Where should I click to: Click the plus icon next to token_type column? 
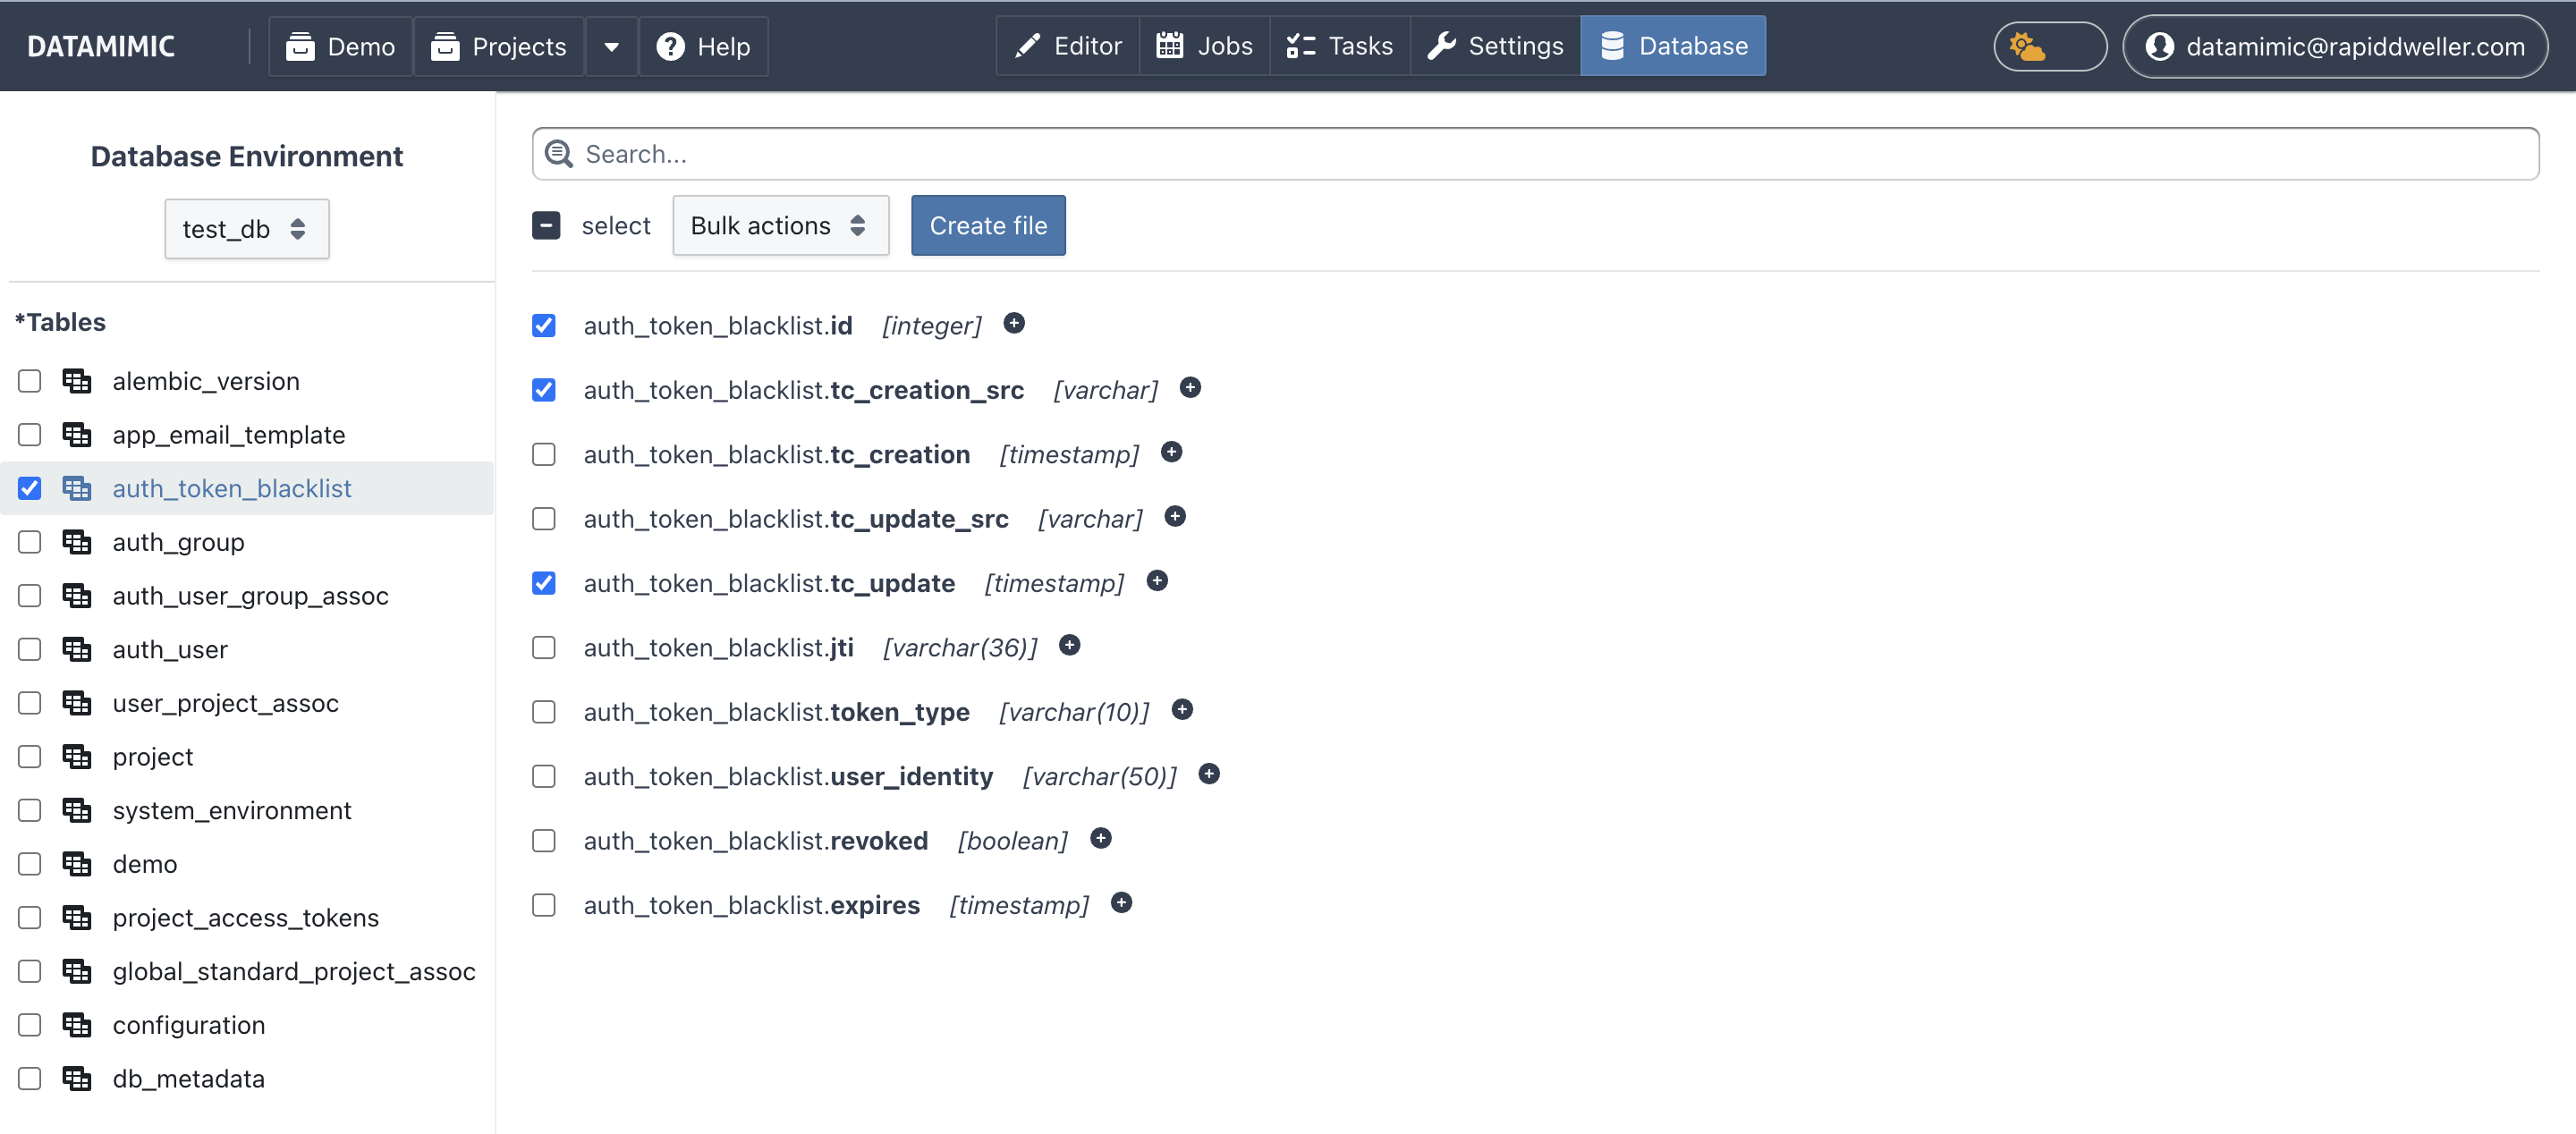click(1182, 710)
